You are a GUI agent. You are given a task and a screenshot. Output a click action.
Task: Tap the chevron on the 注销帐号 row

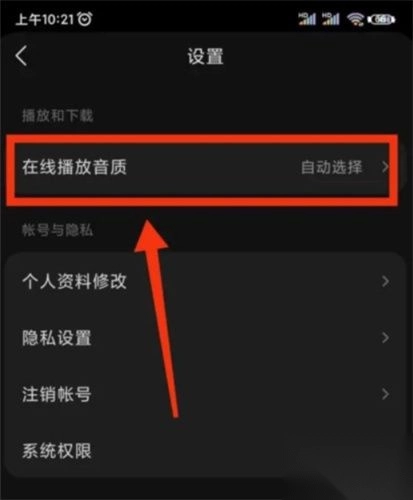click(x=386, y=394)
